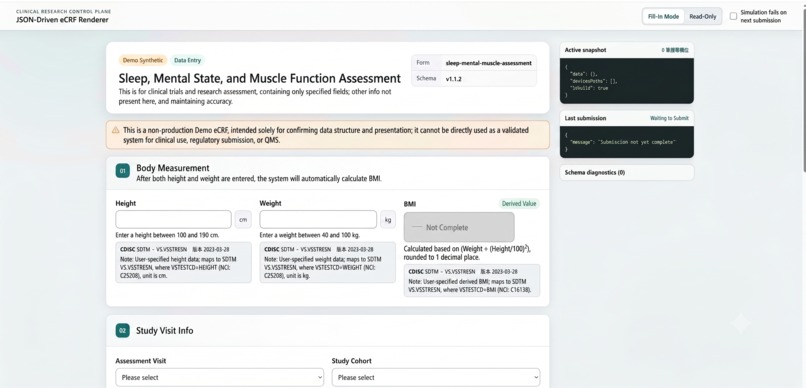Click the cm unit label
Image resolution: width=806 pixels, height=388 pixels.
click(243, 220)
